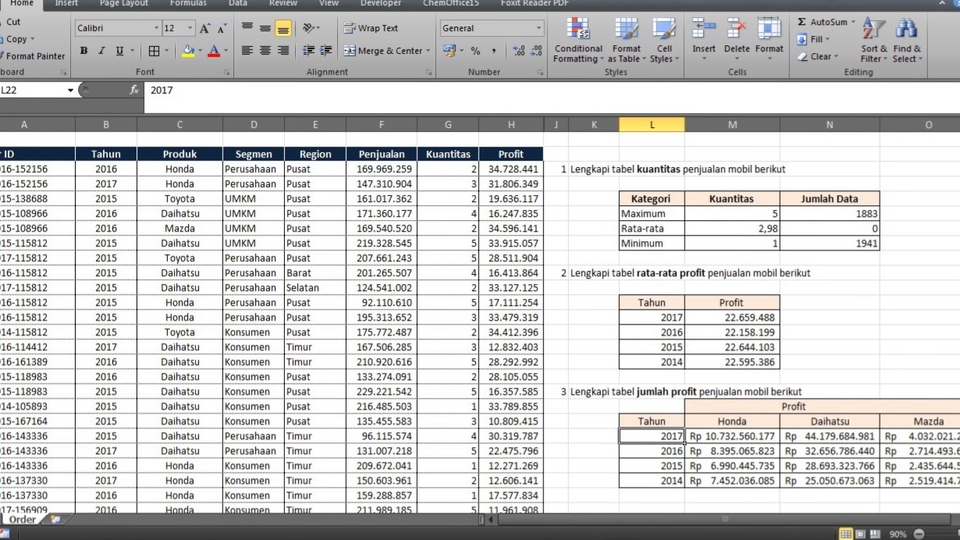960x540 pixels.
Task: Toggle Bold formatting
Action: [x=84, y=51]
